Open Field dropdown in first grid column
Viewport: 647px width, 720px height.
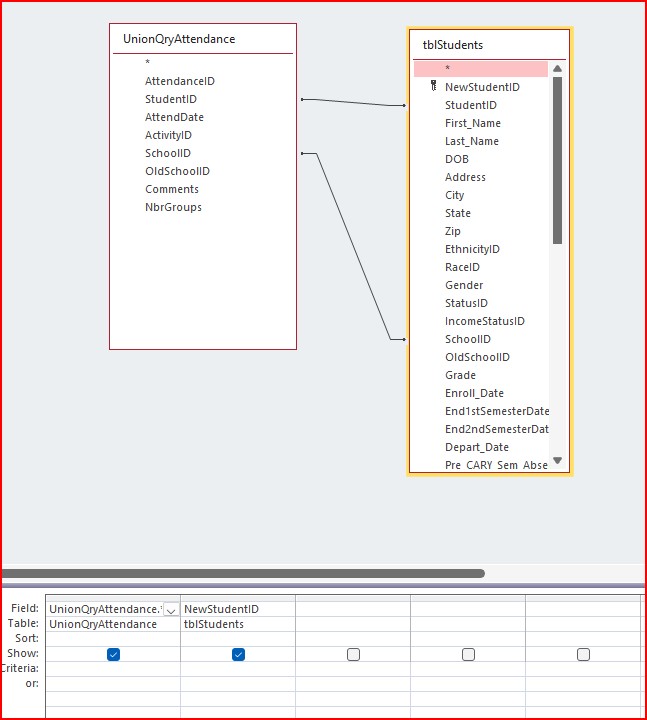(x=171, y=609)
